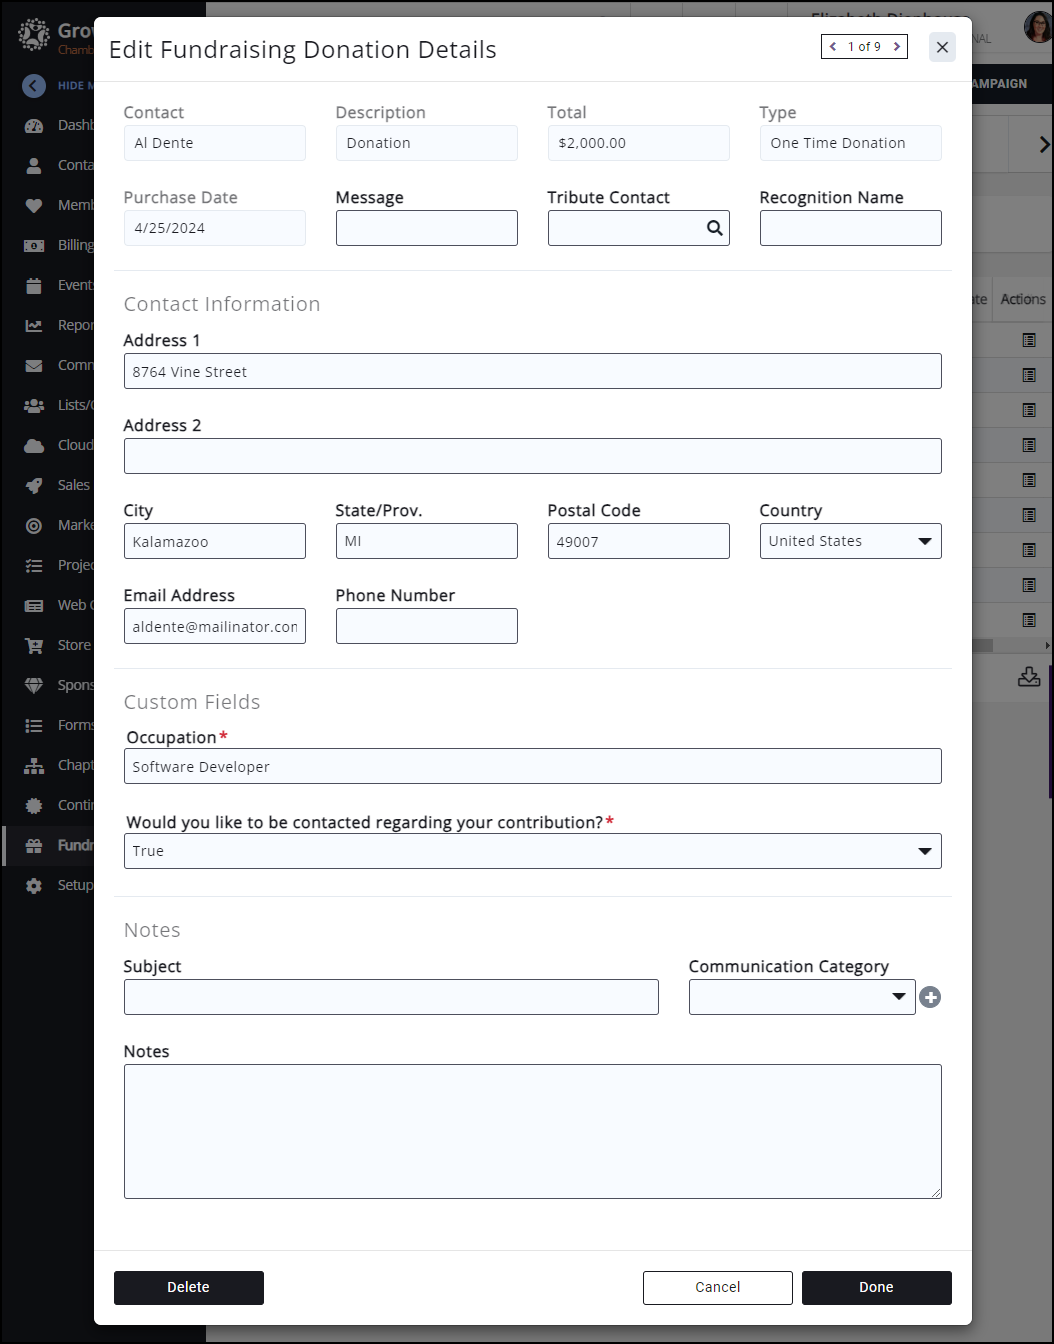This screenshot has height=1344, width=1054.
Task: Open the contacted regarding contribution dropdown
Action: 532,851
